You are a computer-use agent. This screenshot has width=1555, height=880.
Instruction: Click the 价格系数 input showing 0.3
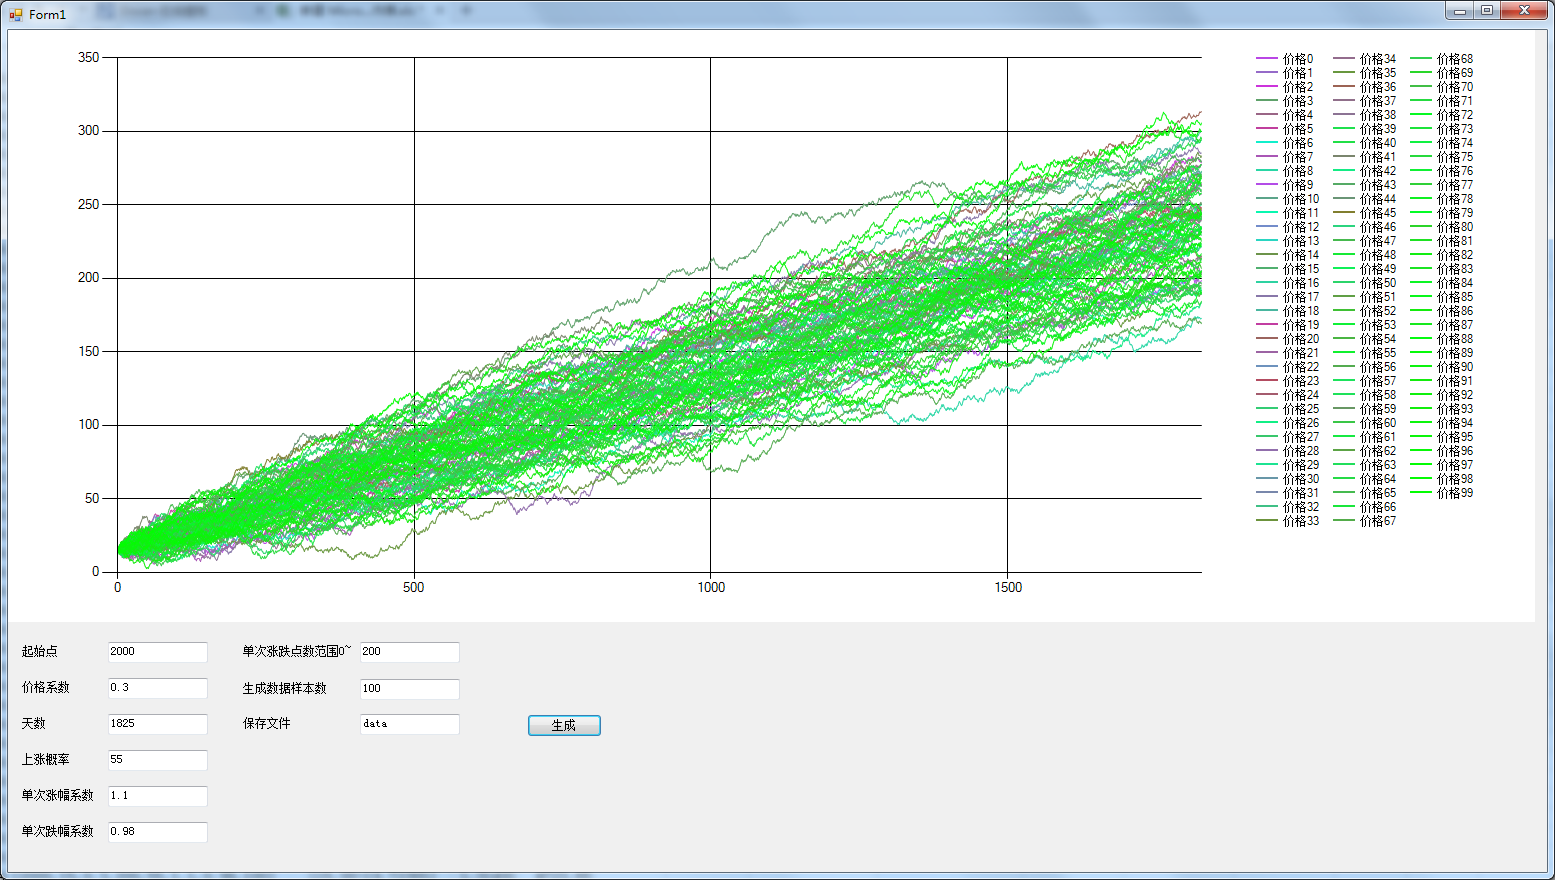click(x=158, y=688)
